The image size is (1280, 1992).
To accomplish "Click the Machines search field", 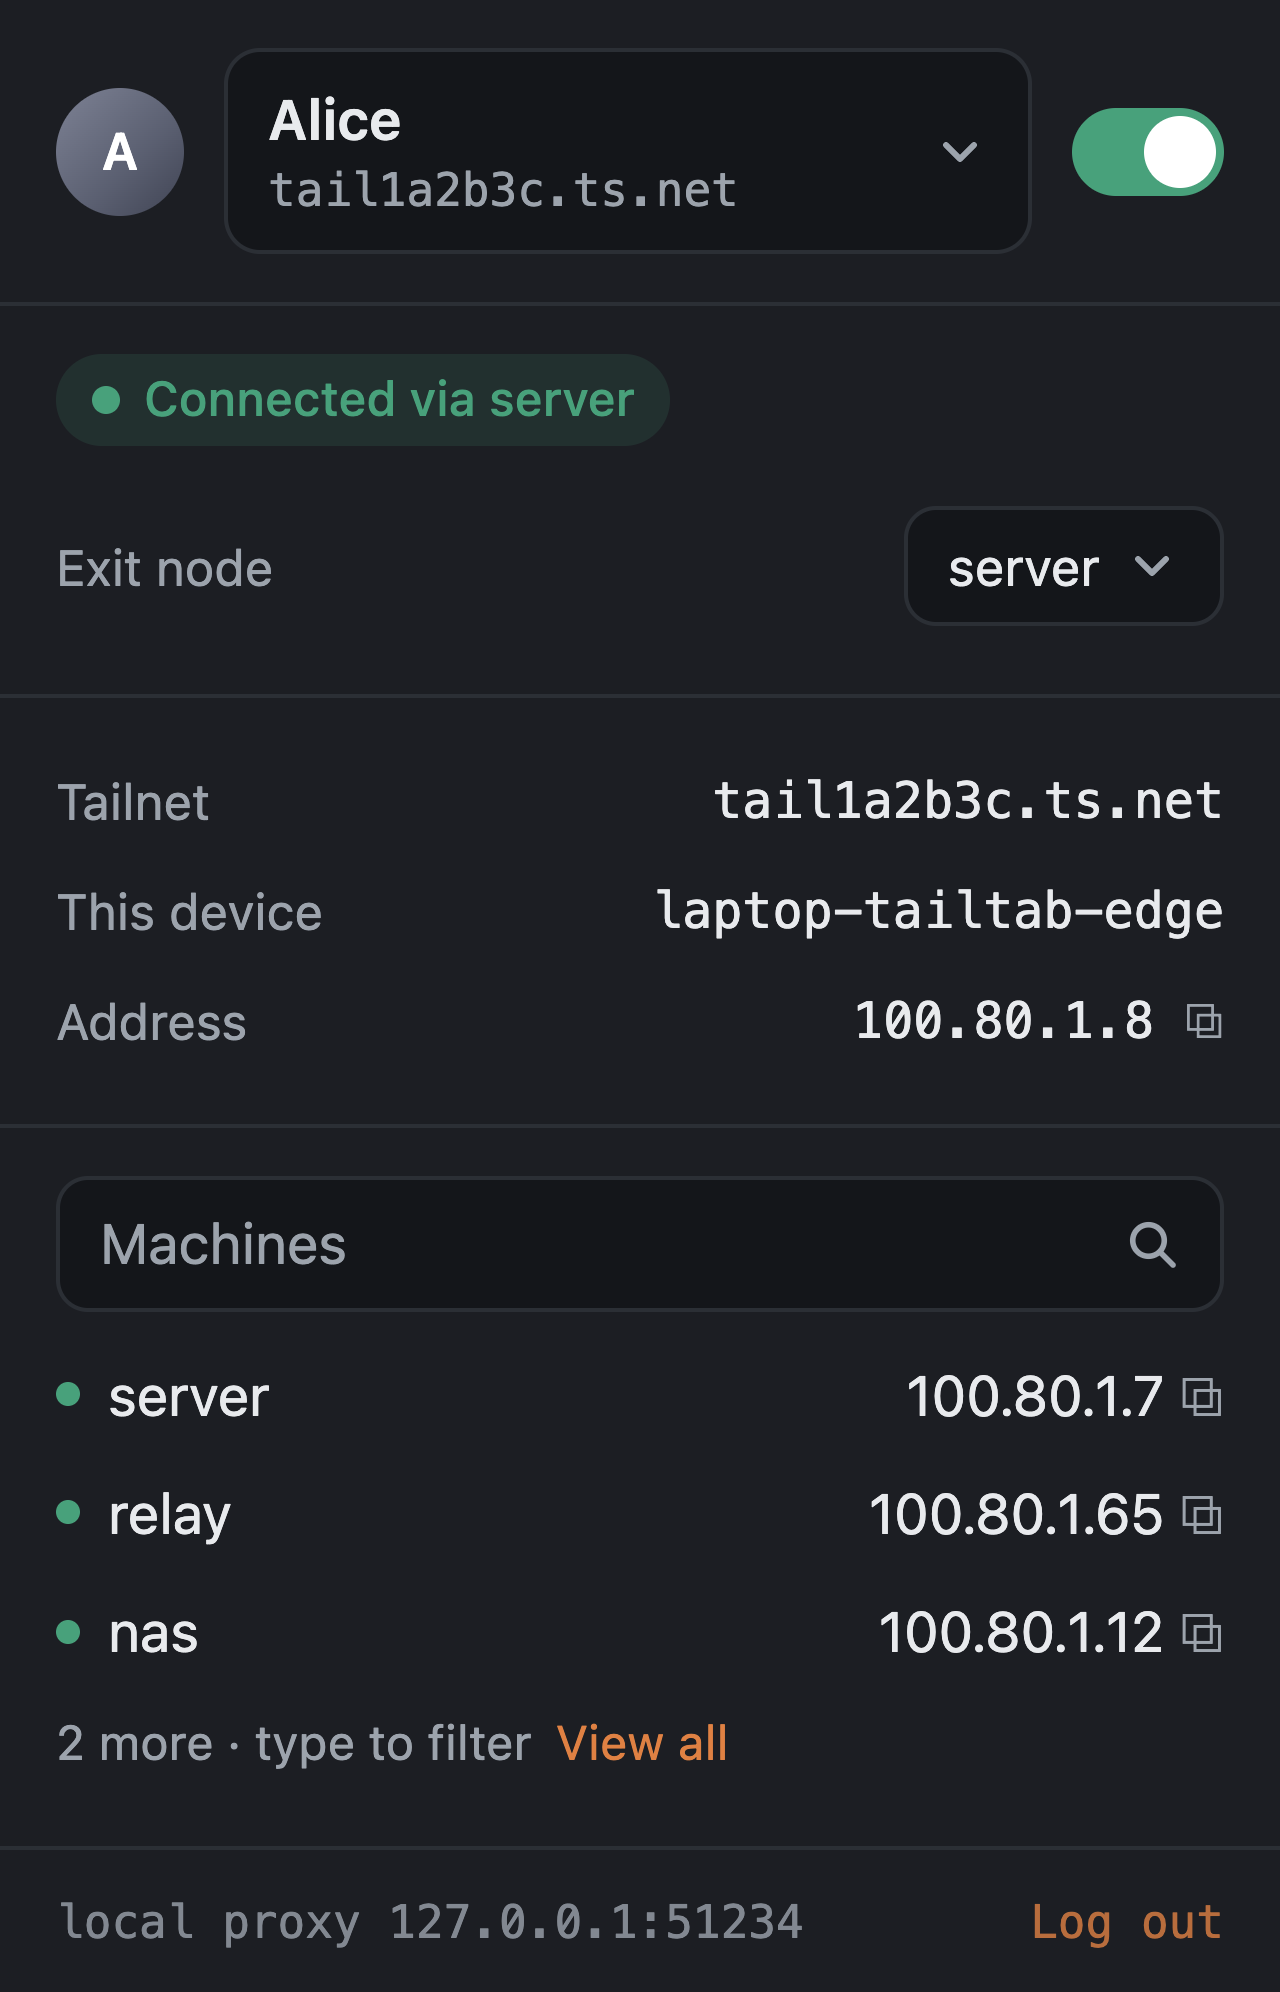I will point(640,1244).
